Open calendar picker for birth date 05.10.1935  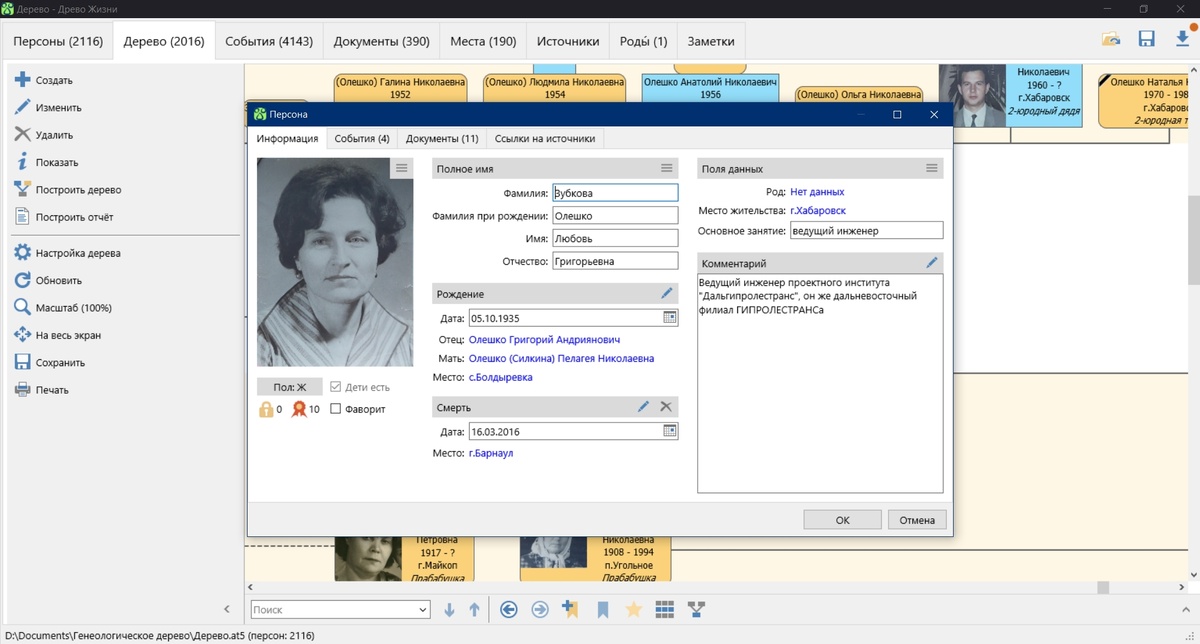670,318
